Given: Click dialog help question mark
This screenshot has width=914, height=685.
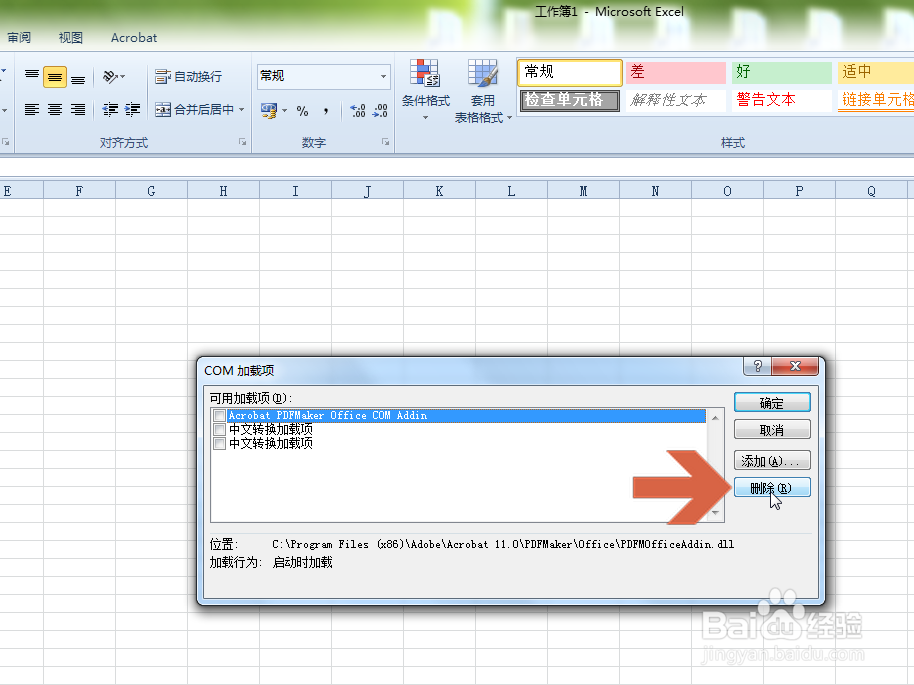Looking at the screenshot, I should coord(757,366).
